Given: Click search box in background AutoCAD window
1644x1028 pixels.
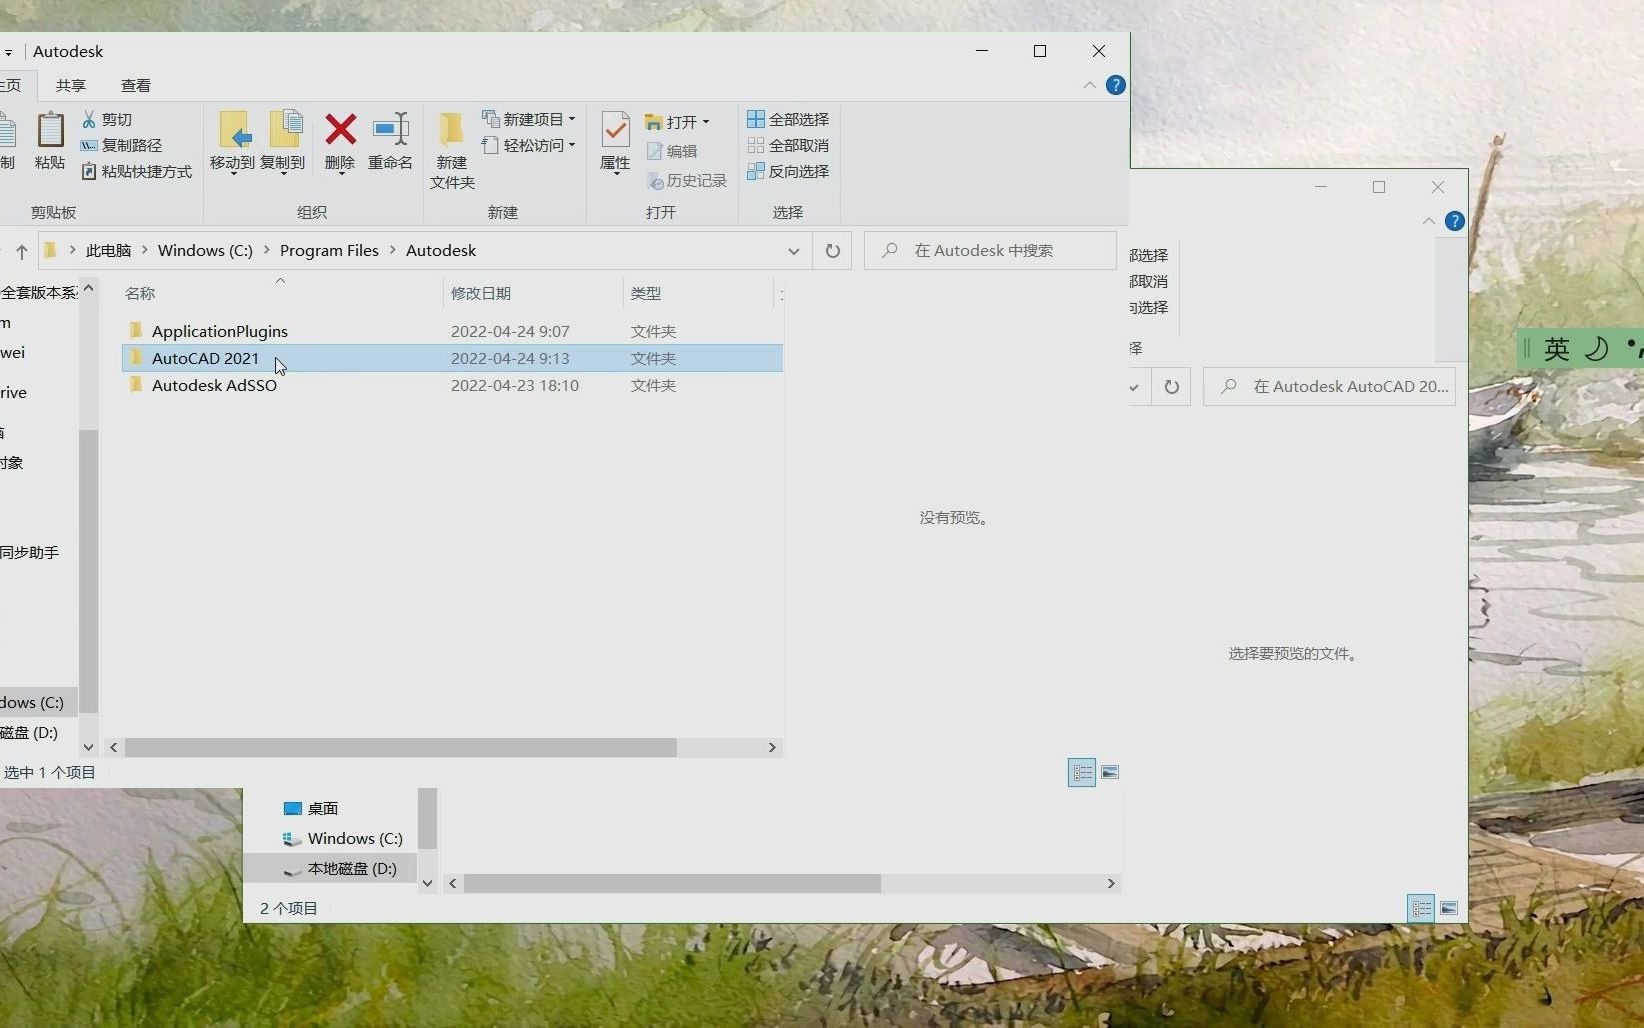Looking at the screenshot, I should pos(1329,386).
